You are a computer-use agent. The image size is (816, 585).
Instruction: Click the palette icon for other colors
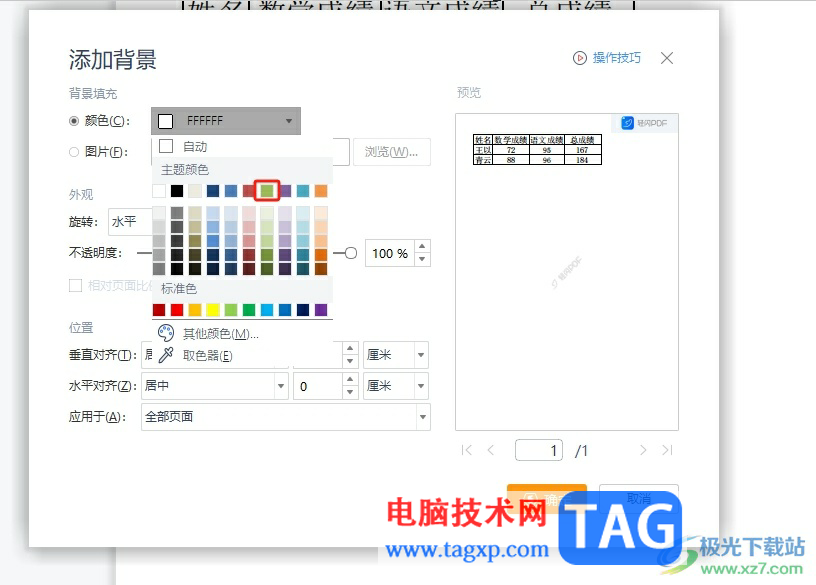pos(165,333)
